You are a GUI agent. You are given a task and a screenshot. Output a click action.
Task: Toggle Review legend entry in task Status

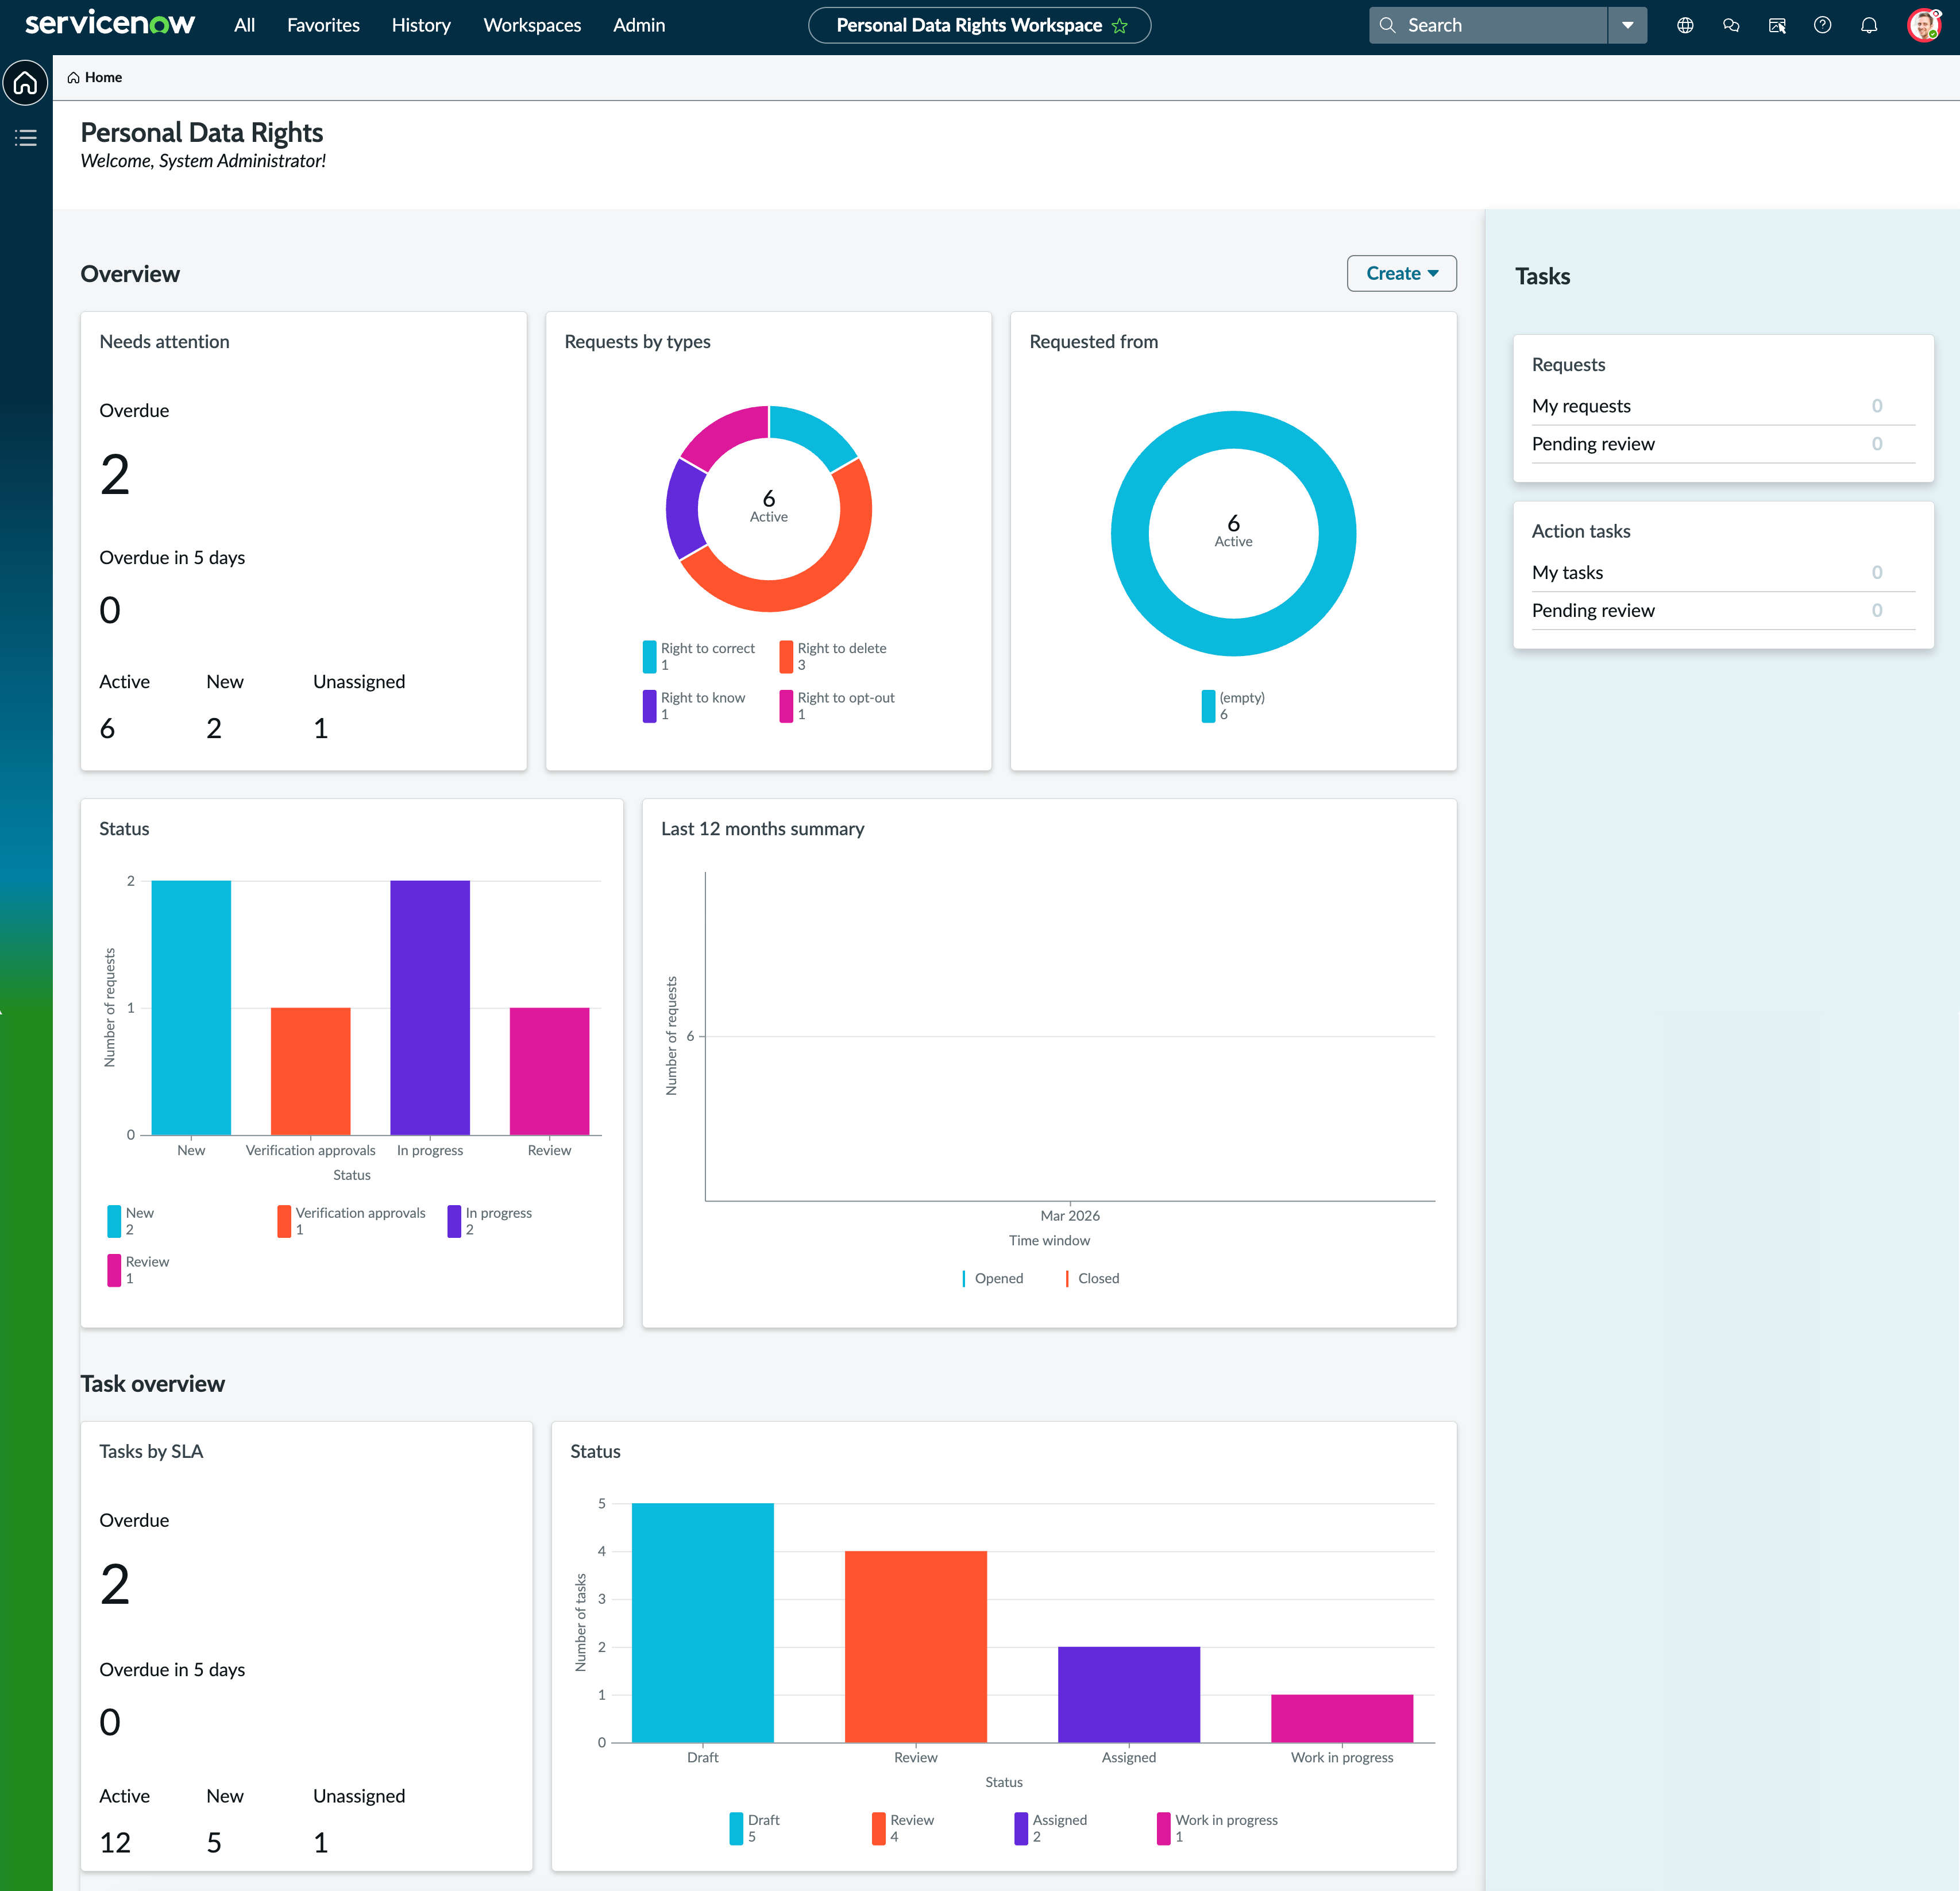tap(904, 1828)
